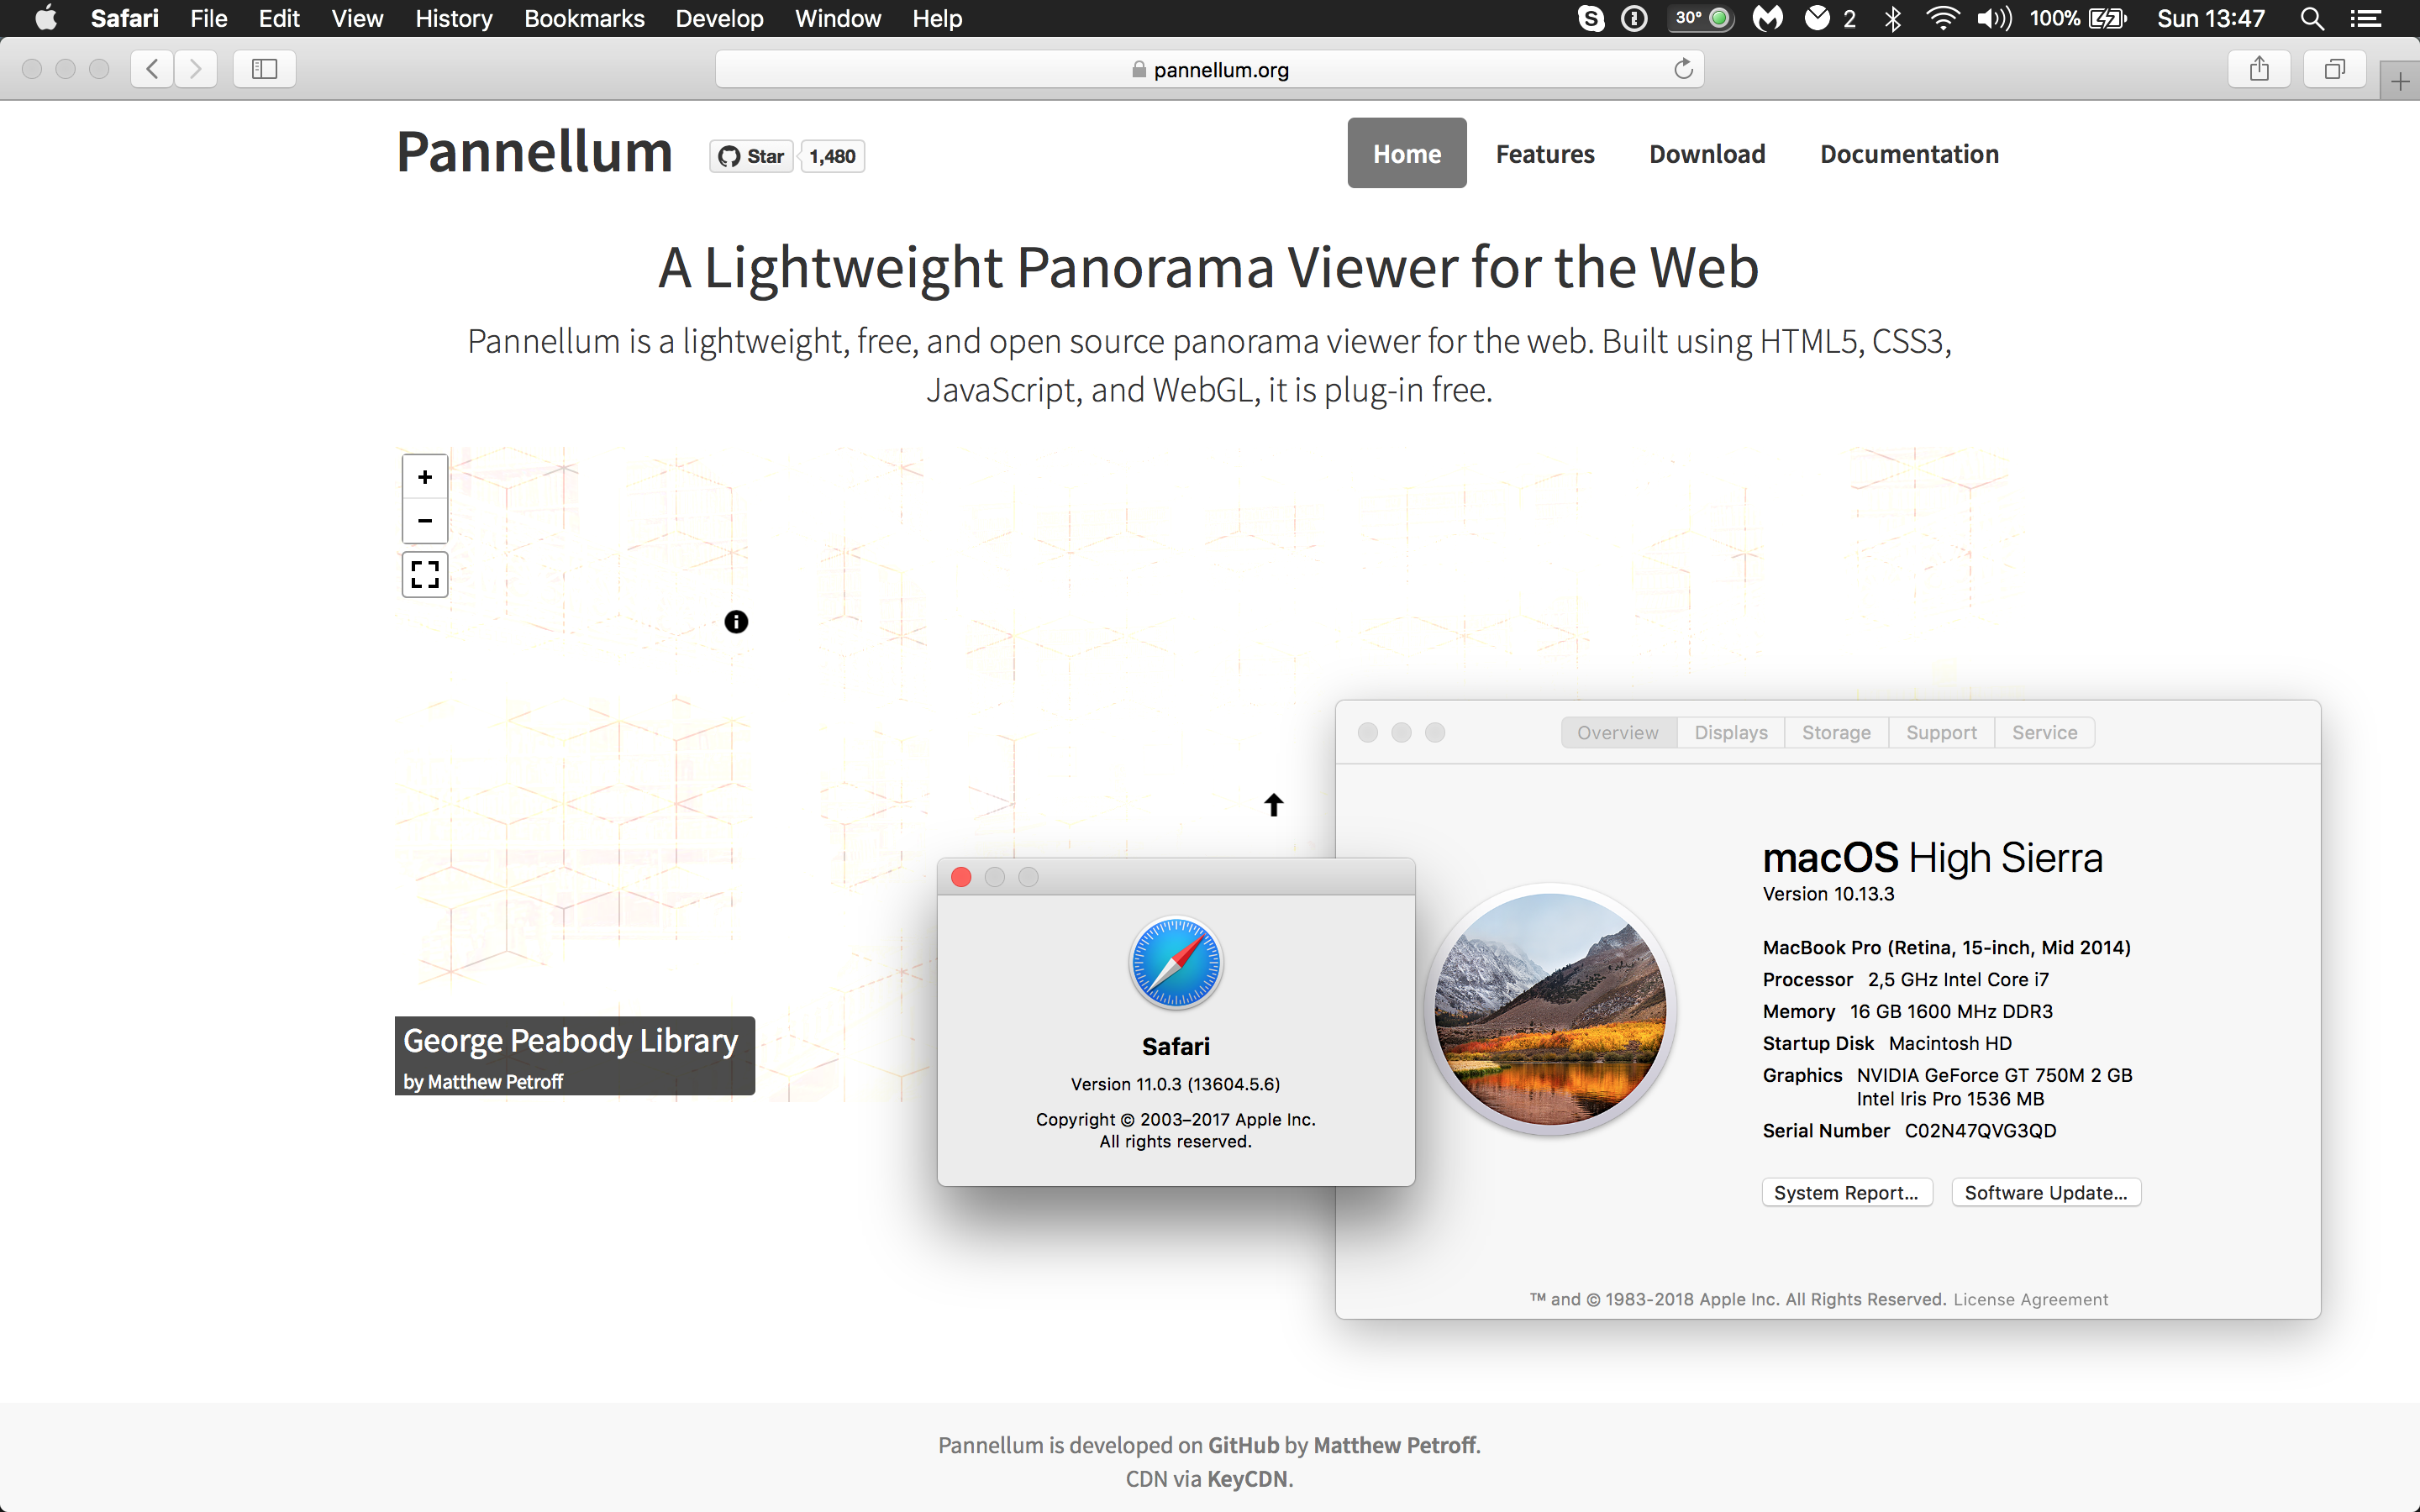Image resolution: width=2420 pixels, height=1512 pixels.
Task: Switch to the Storage tab
Action: [x=1836, y=732]
